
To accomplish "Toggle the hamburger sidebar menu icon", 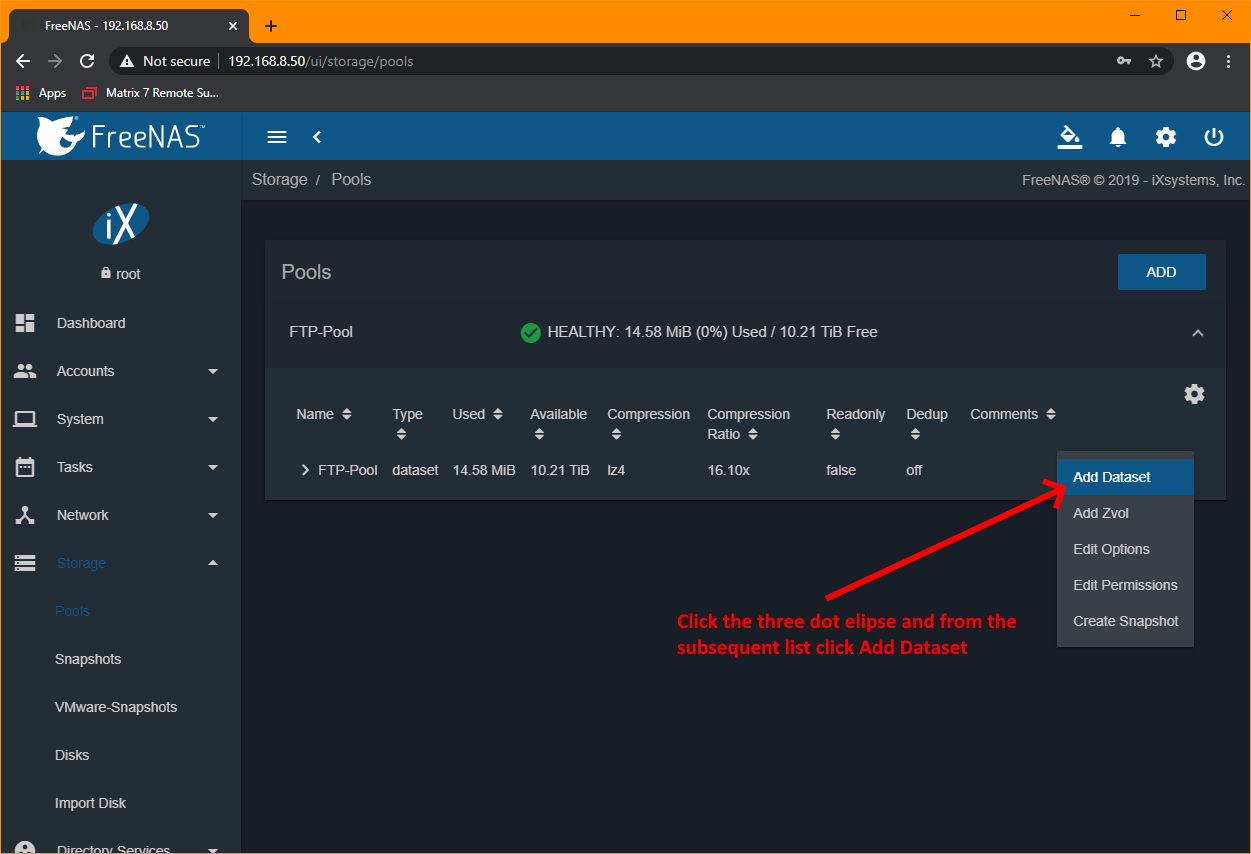I will pos(277,137).
